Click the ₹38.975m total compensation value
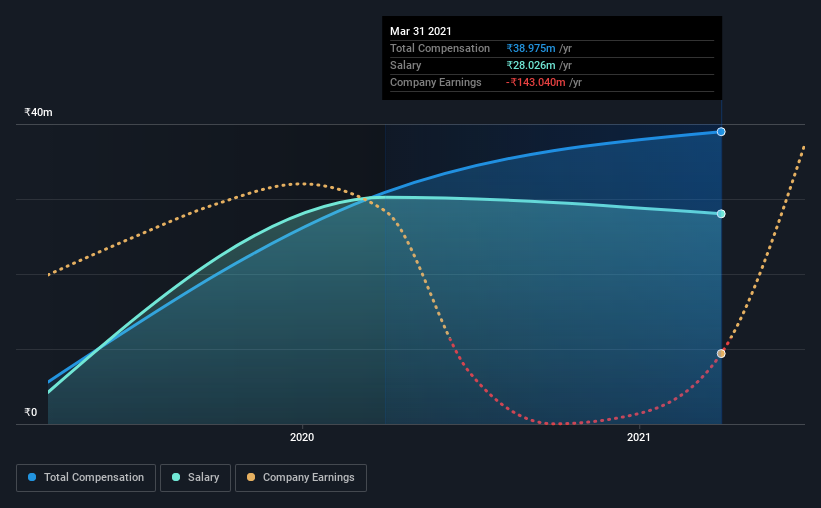The height and width of the screenshot is (508, 821). click(x=531, y=48)
